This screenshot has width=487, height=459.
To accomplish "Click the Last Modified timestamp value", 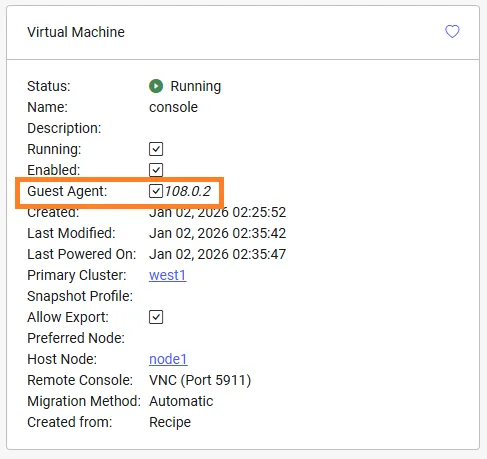I will click(217, 233).
